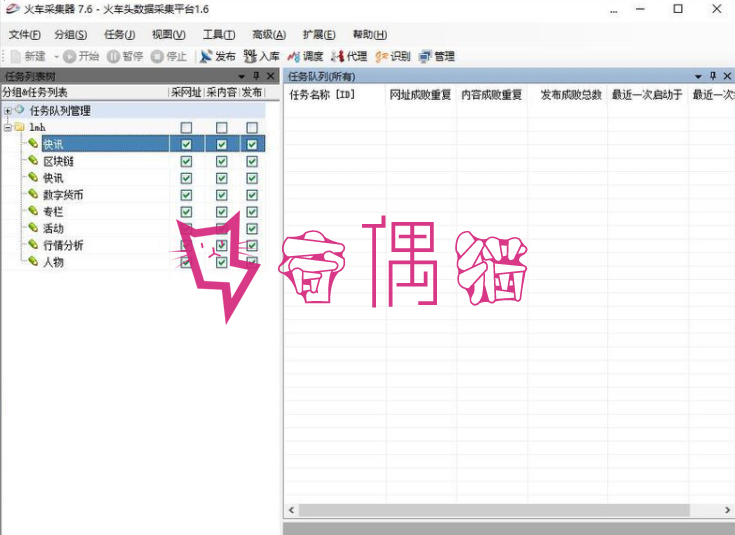Expand the 任务队列管理 tree node
735x535 pixels.
[8, 111]
